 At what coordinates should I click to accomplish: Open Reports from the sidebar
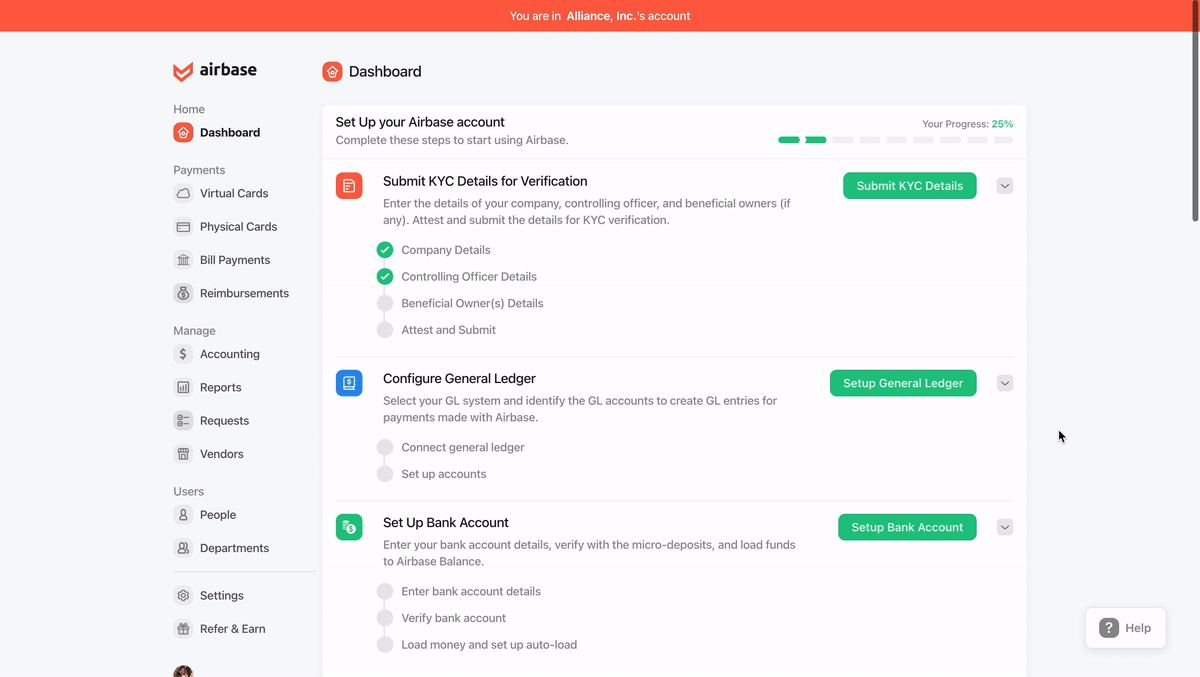pos(220,387)
